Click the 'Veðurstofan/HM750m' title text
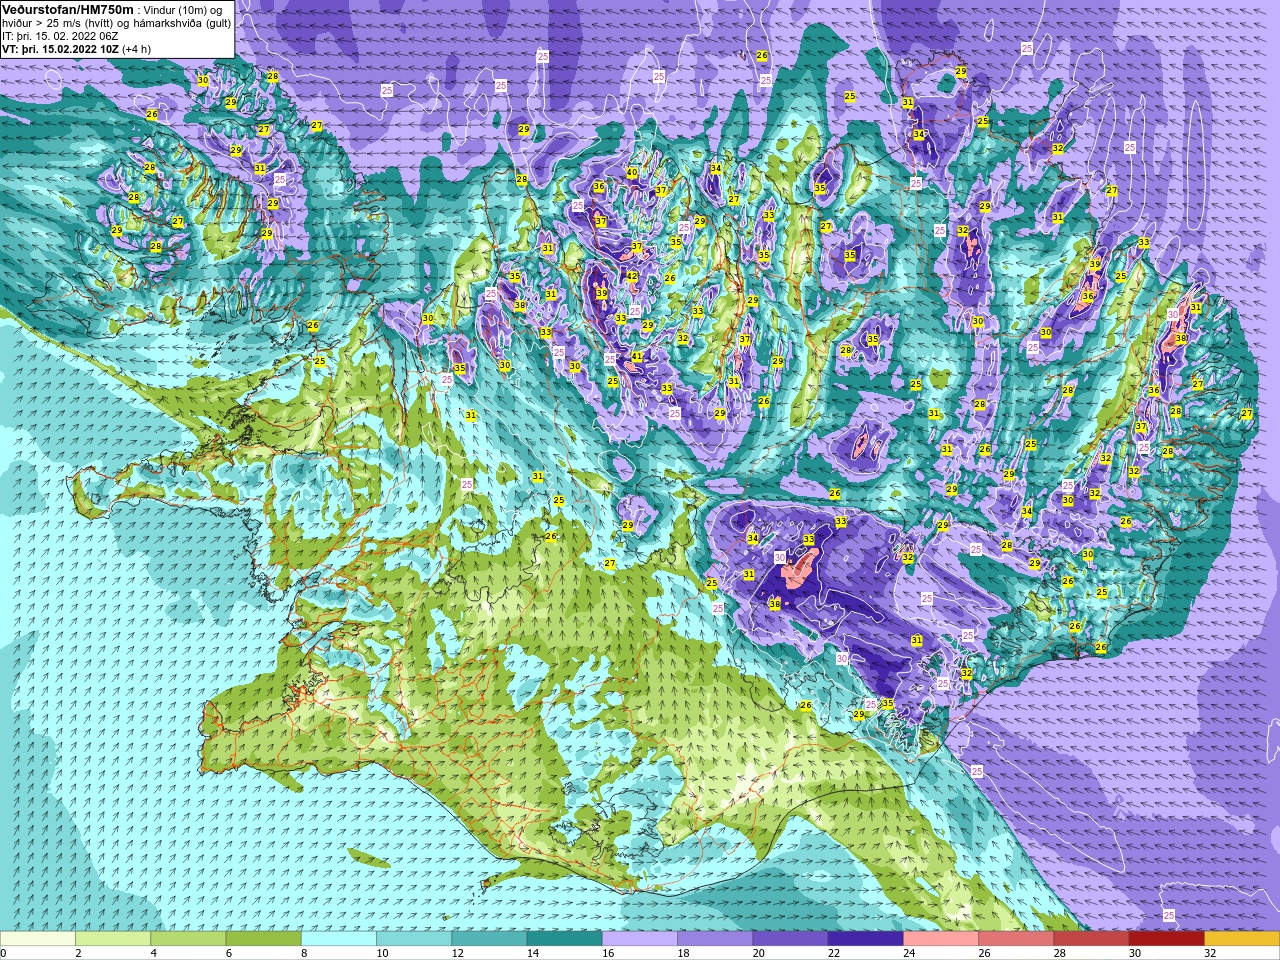The width and height of the screenshot is (1280, 960). (68, 9)
